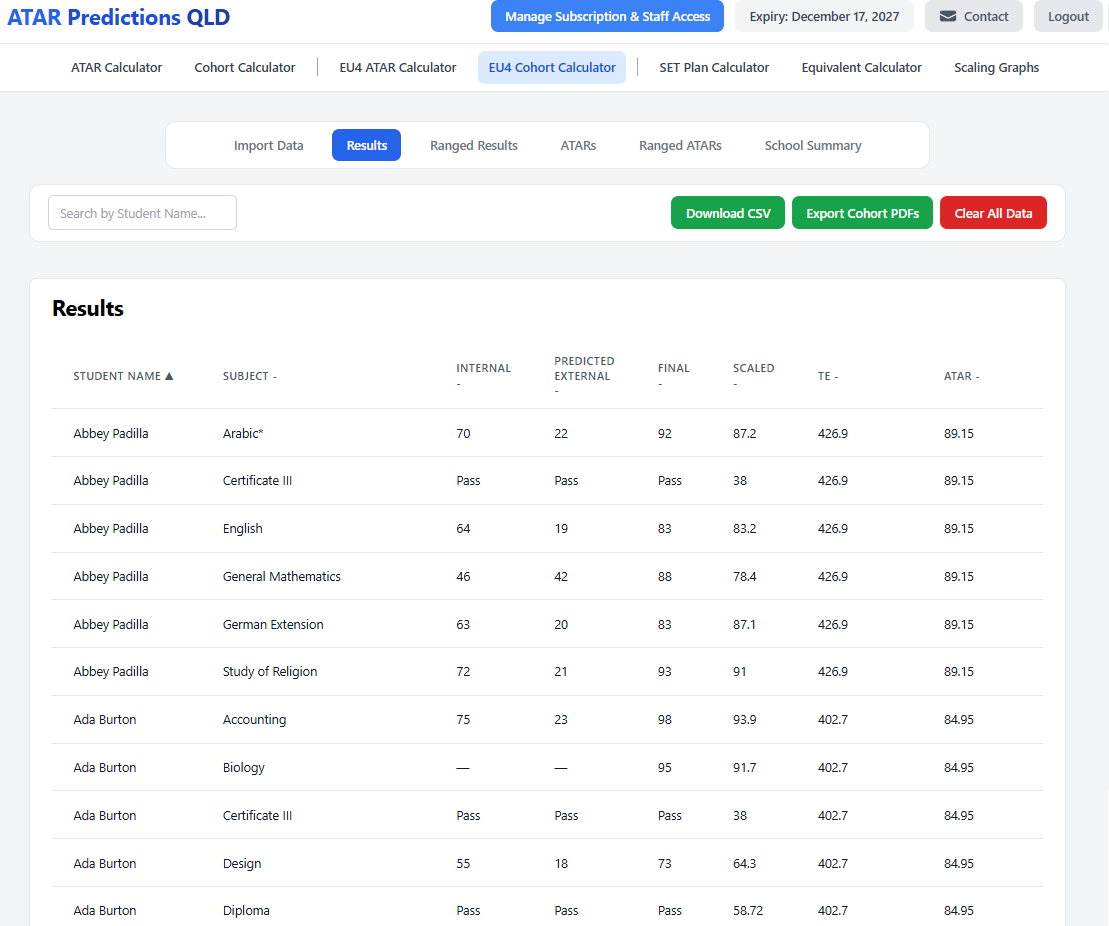Click predicted external 42 in General Mathematics row
1109x926 pixels.
tap(561, 577)
